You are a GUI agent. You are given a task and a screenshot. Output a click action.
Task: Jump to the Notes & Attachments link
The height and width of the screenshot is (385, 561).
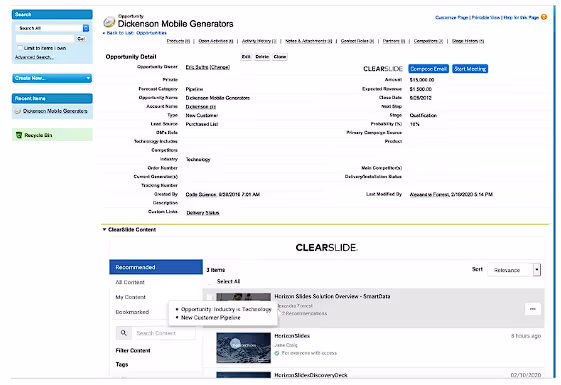[x=308, y=41]
